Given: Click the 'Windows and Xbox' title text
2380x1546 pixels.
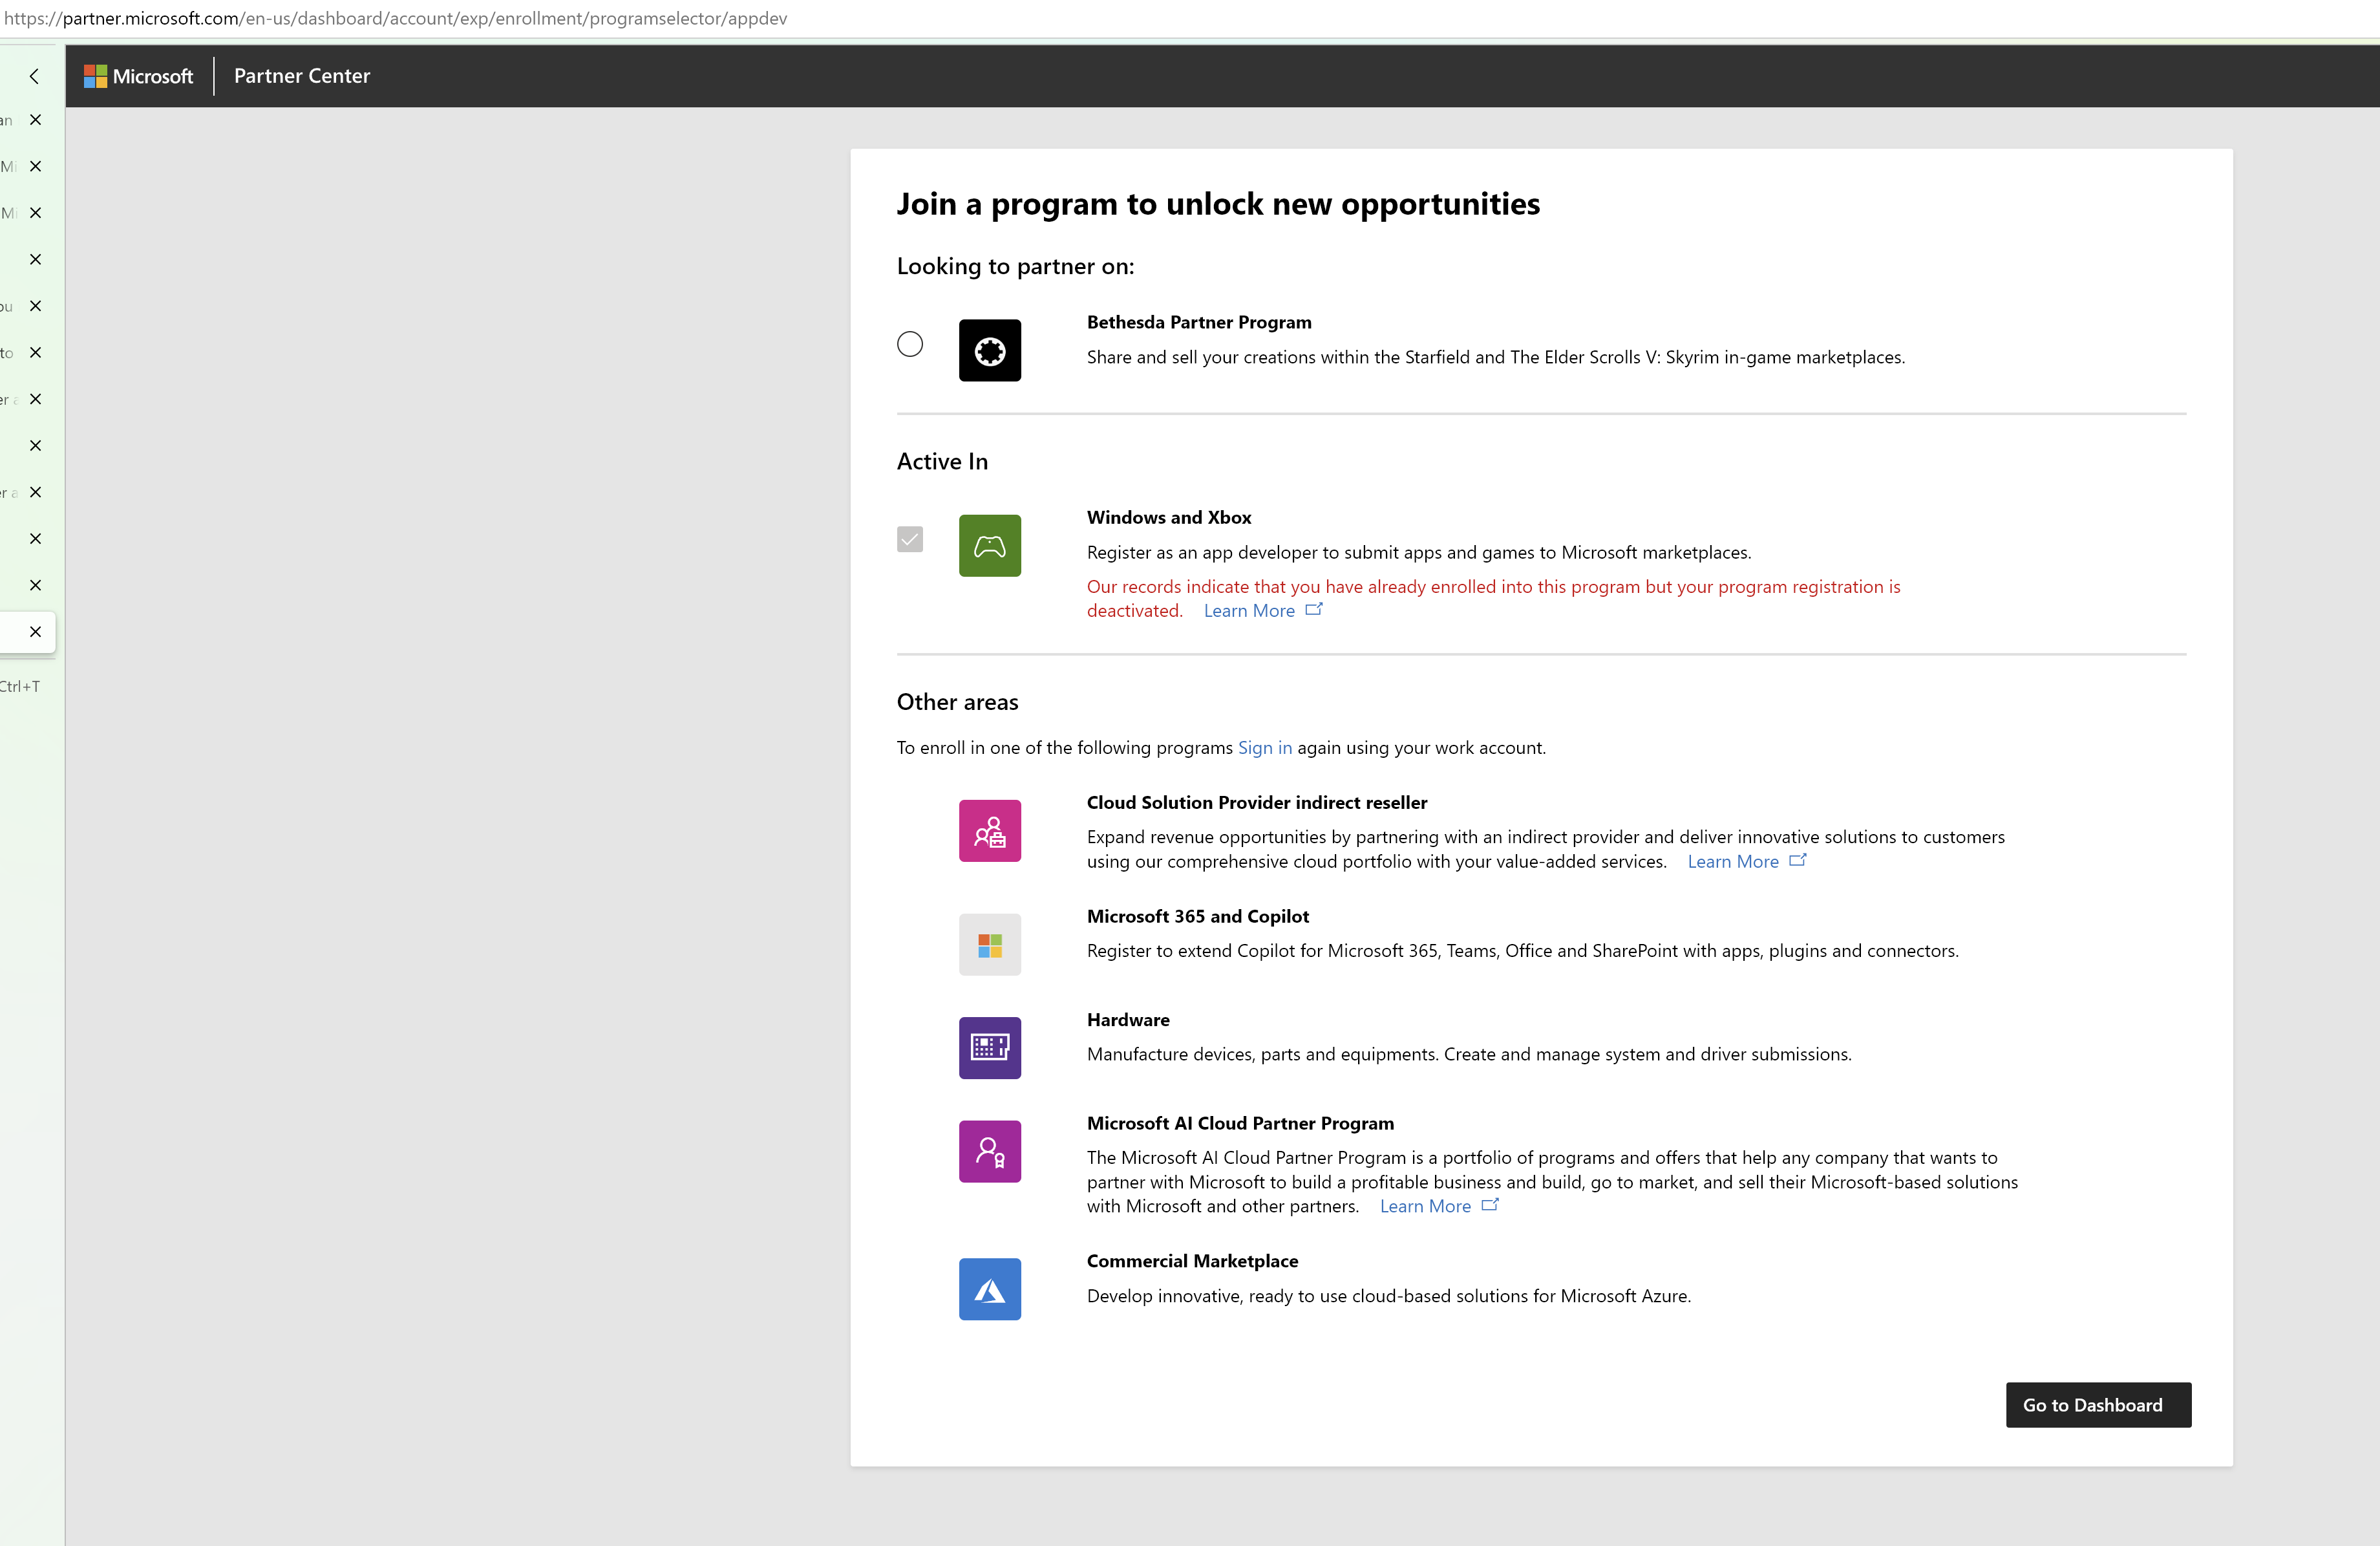Looking at the screenshot, I should coord(1168,517).
